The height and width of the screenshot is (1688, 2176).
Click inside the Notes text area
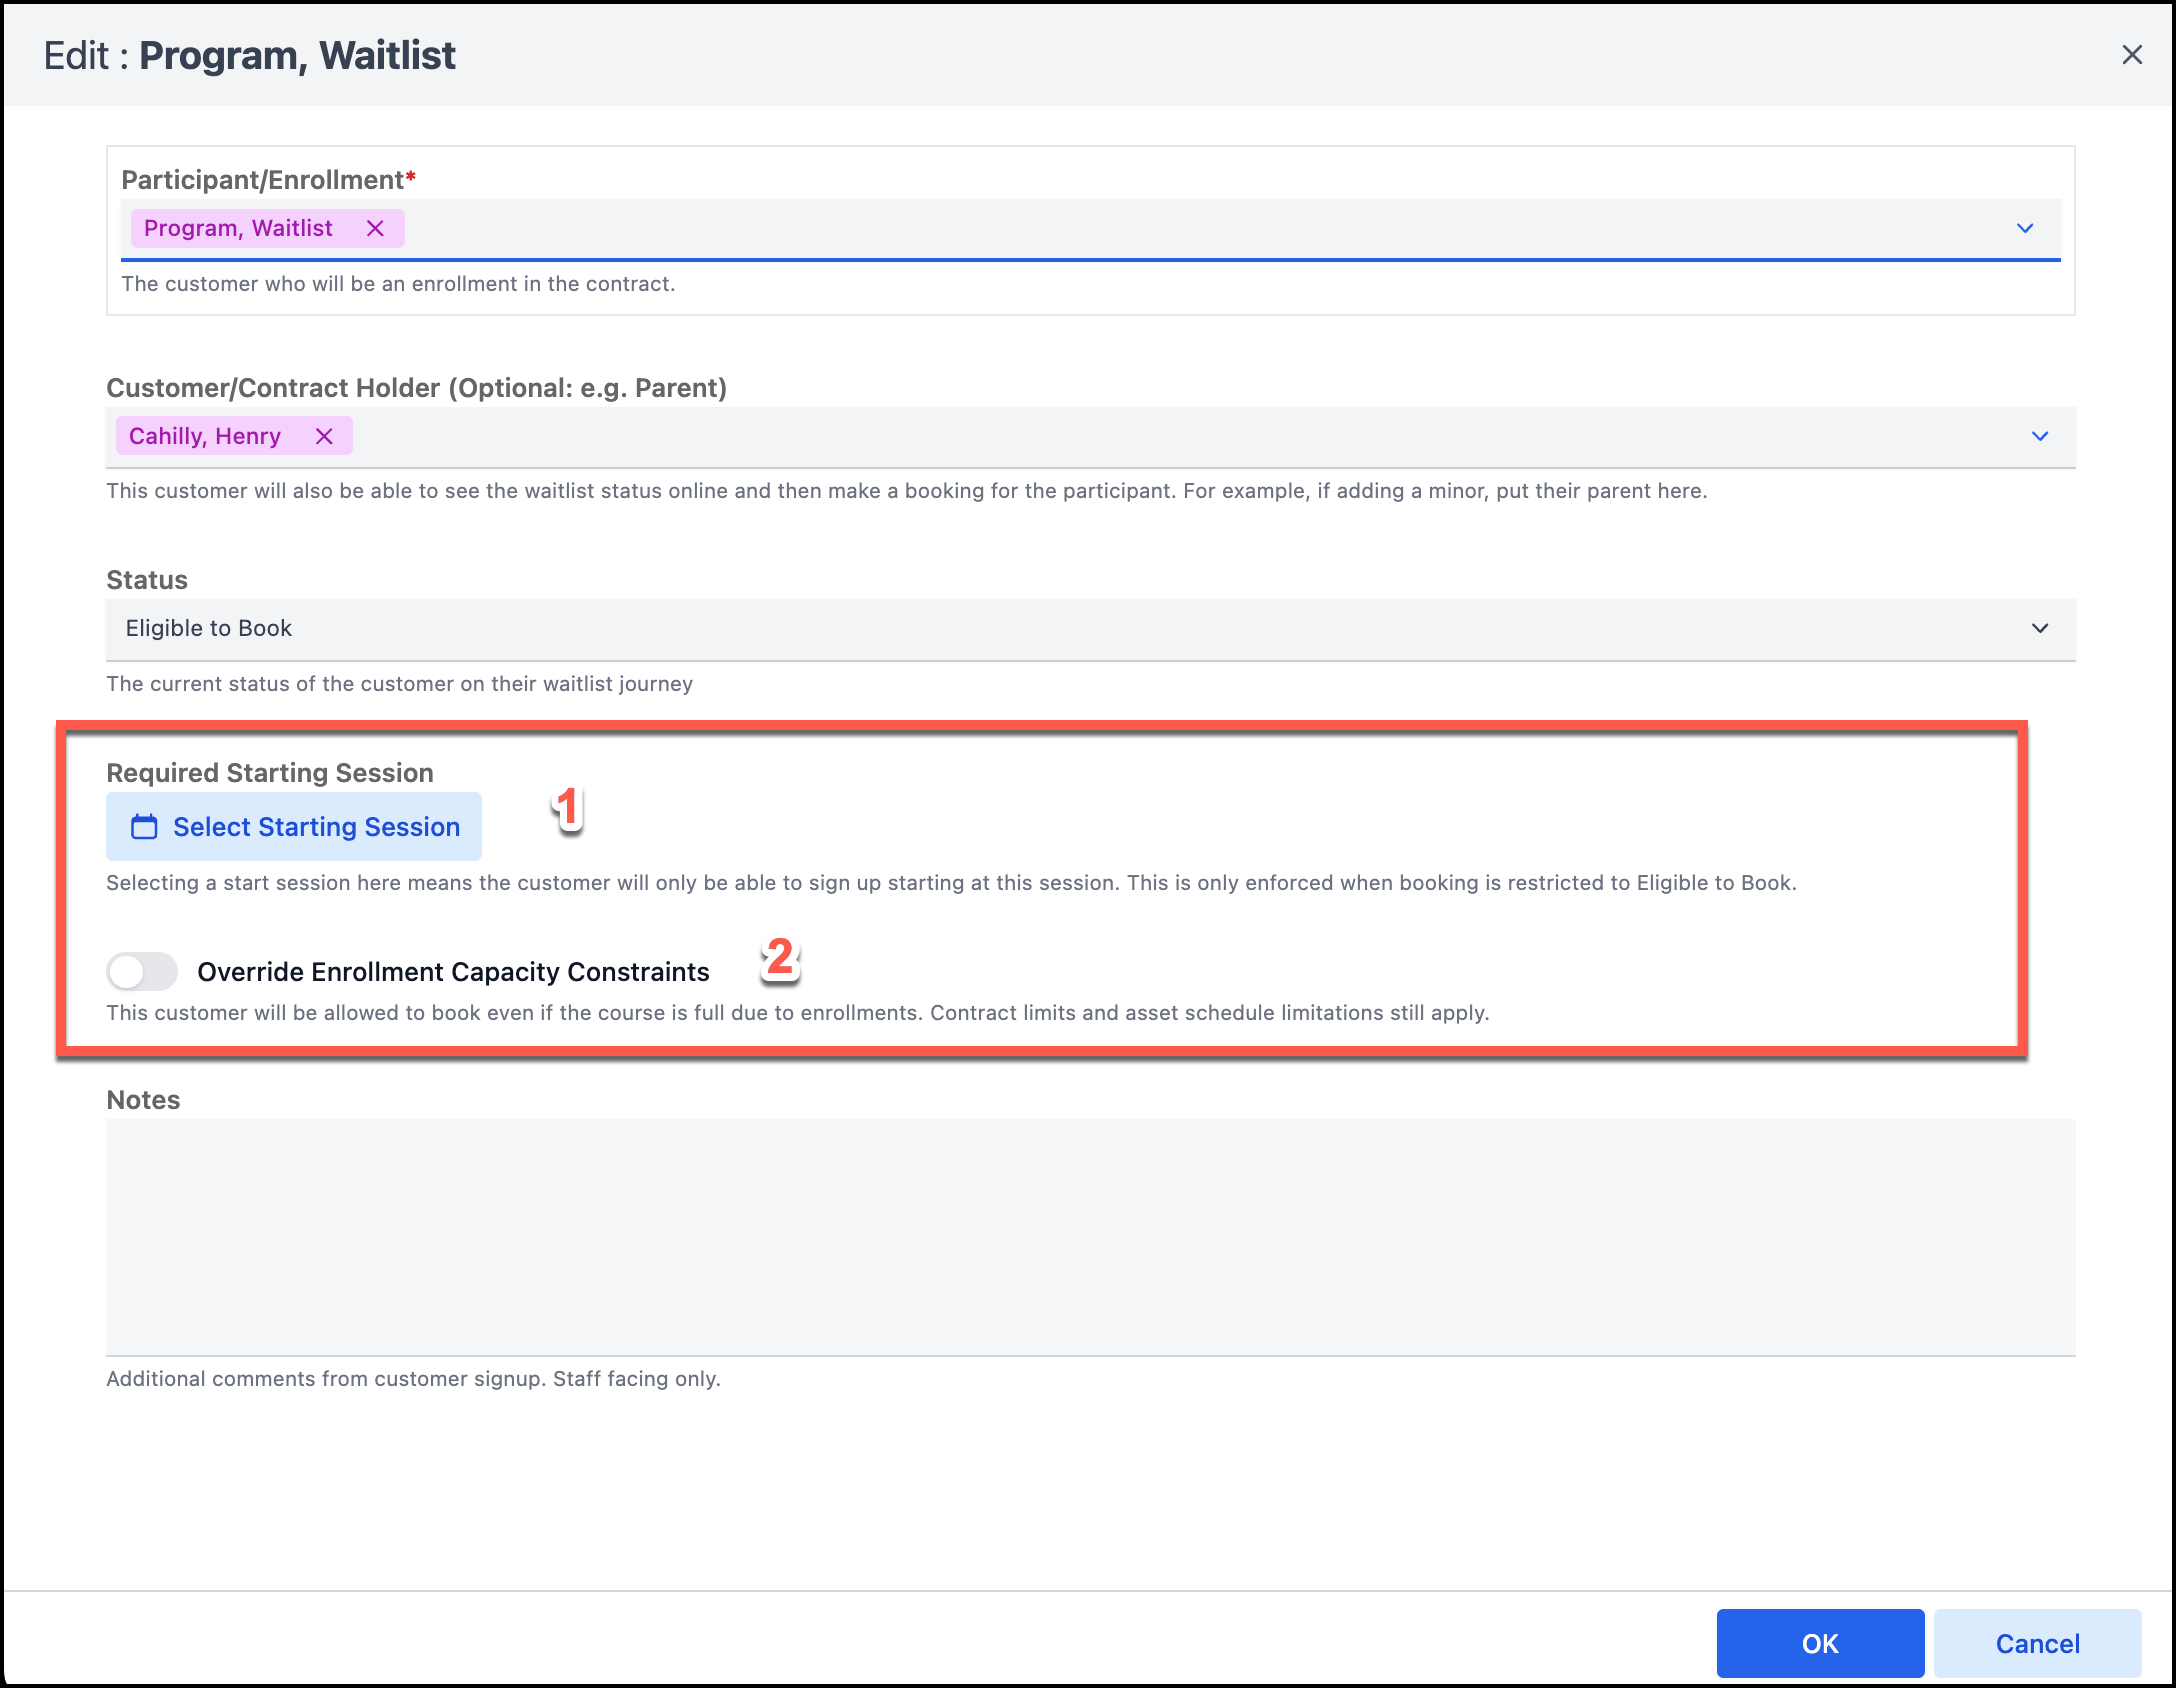point(1090,1236)
